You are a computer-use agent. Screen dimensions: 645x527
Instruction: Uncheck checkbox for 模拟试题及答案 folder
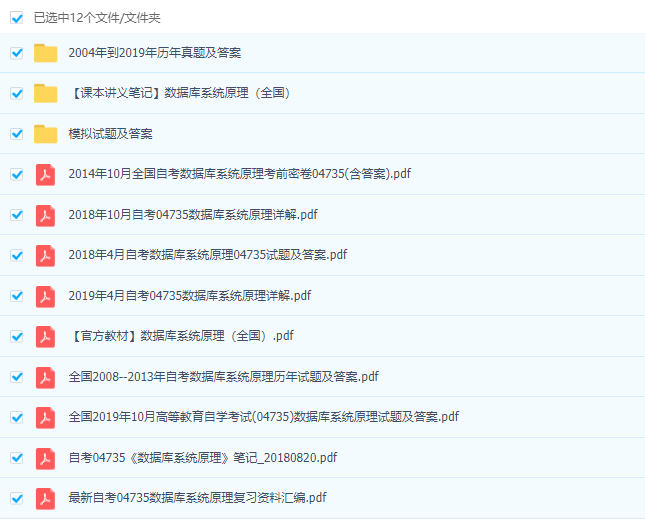click(16, 134)
